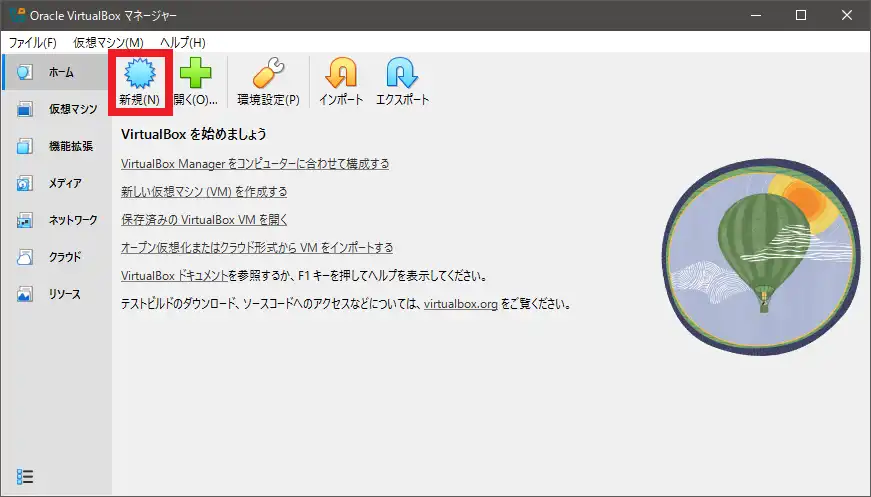The image size is (871, 497).
Task: Open the Machine (仮想マシン(M)) menu
Action: (108, 42)
